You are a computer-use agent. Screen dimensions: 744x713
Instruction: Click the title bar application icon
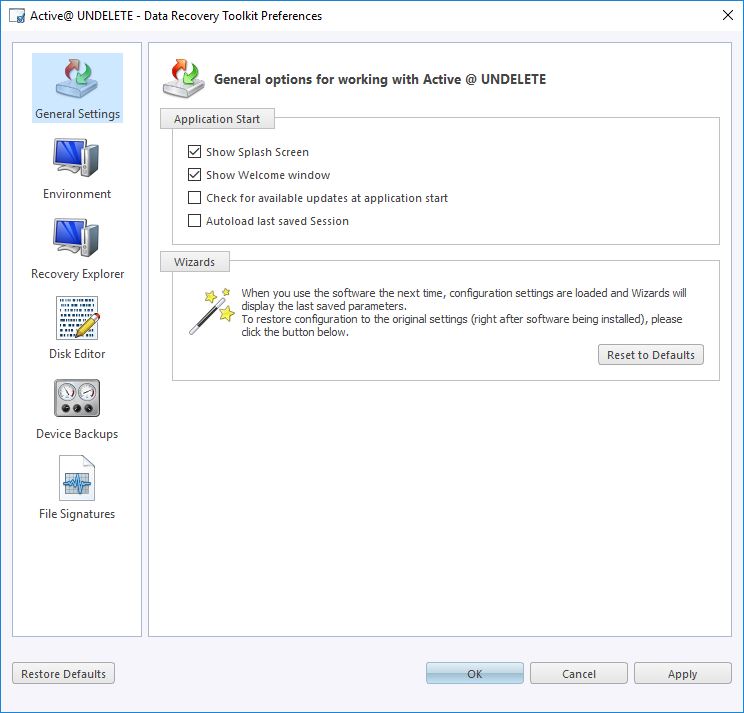click(x=17, y=16)
